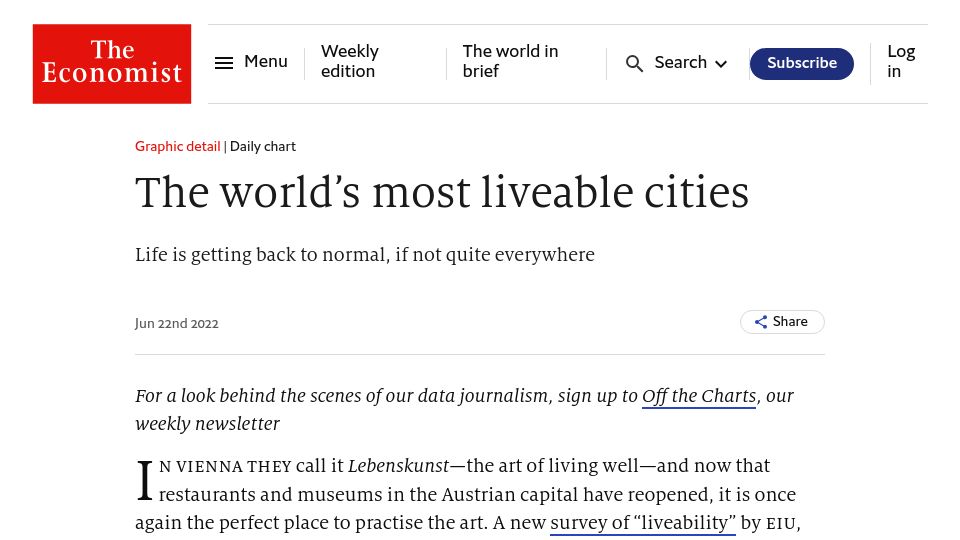The image size is (960, 540).
Task: Click the words weekly newsletter
Action: [x=208, y=424]
